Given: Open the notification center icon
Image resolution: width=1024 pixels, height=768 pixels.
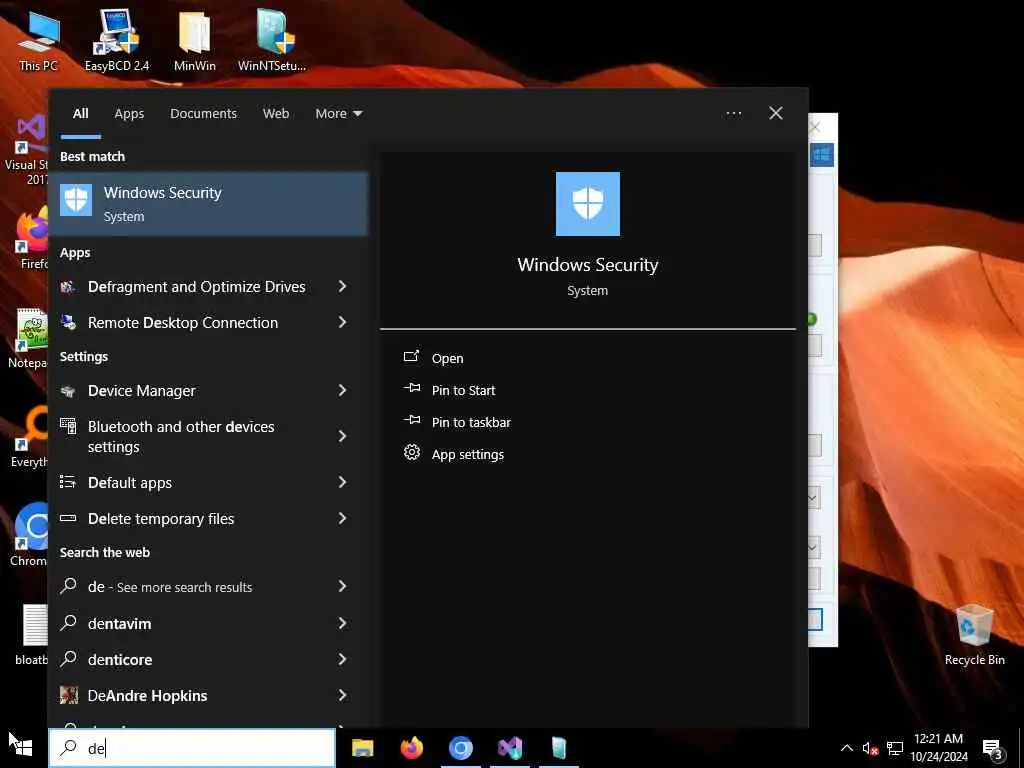Looking at the screenshot, I should point(993,749).
